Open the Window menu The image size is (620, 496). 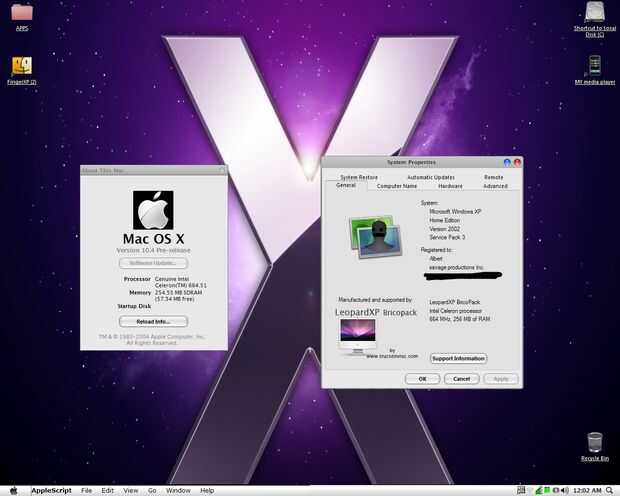point(178,490)
